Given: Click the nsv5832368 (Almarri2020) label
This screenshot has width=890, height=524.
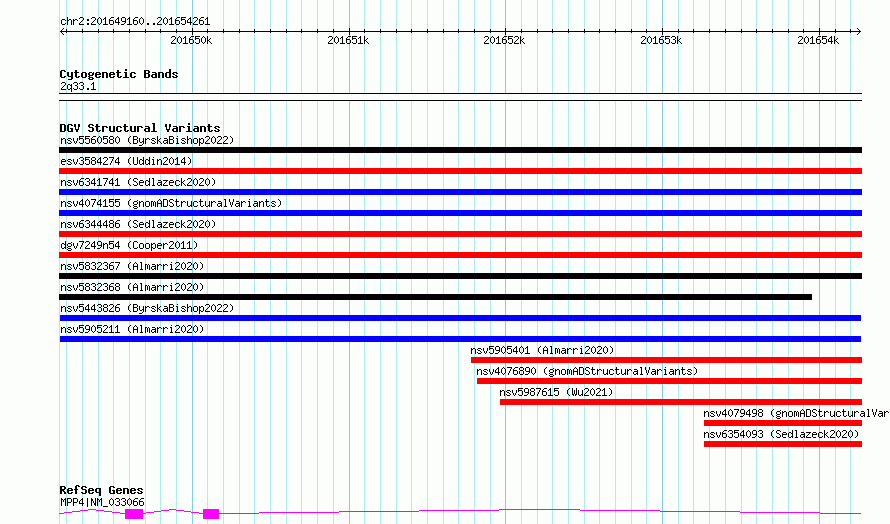Looking at the screenshot, I should [x=132, y=287].
